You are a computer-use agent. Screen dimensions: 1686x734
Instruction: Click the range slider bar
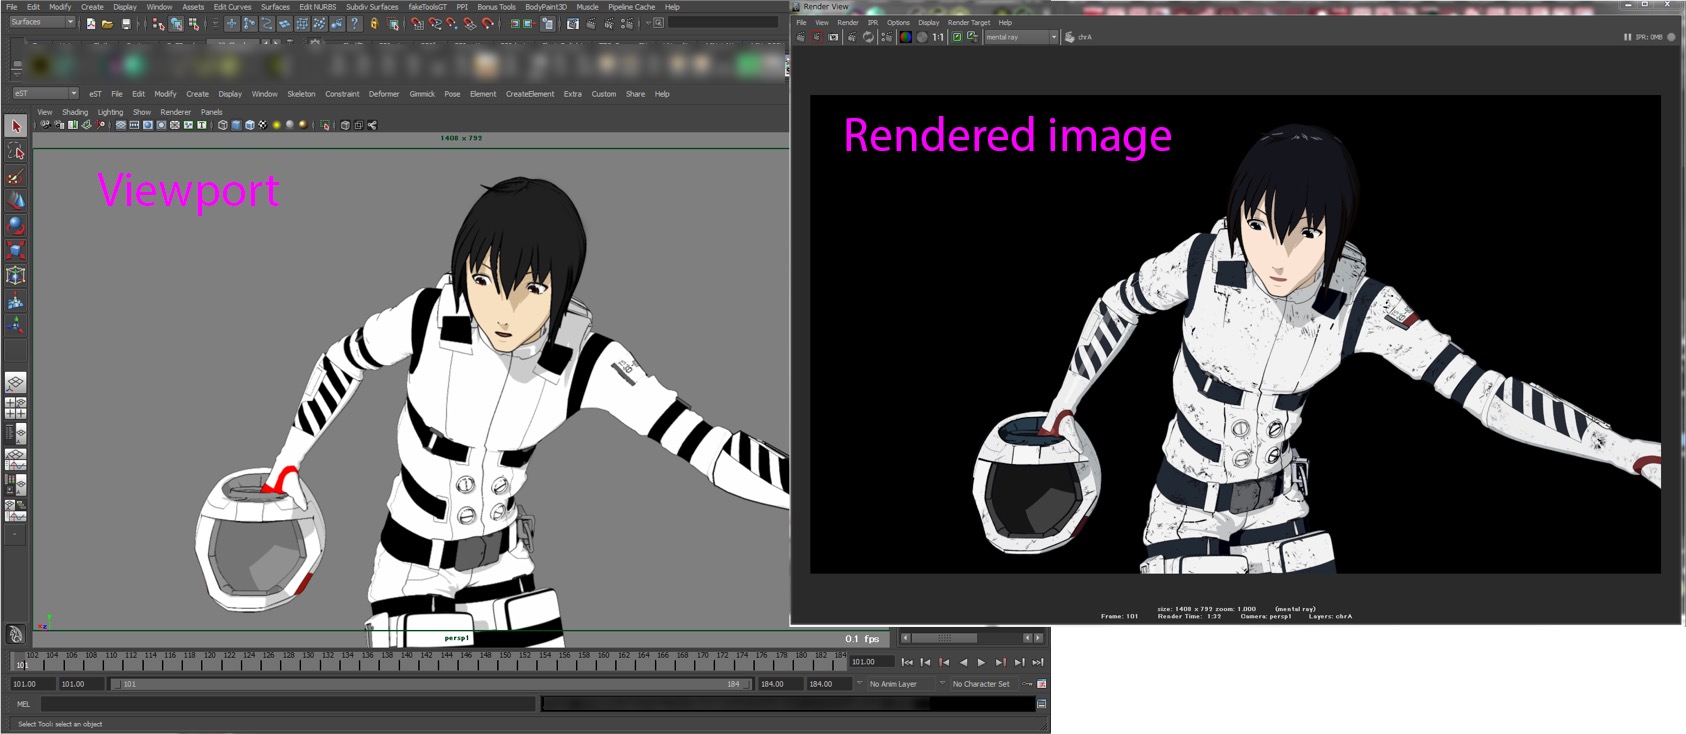click(433, 684)
